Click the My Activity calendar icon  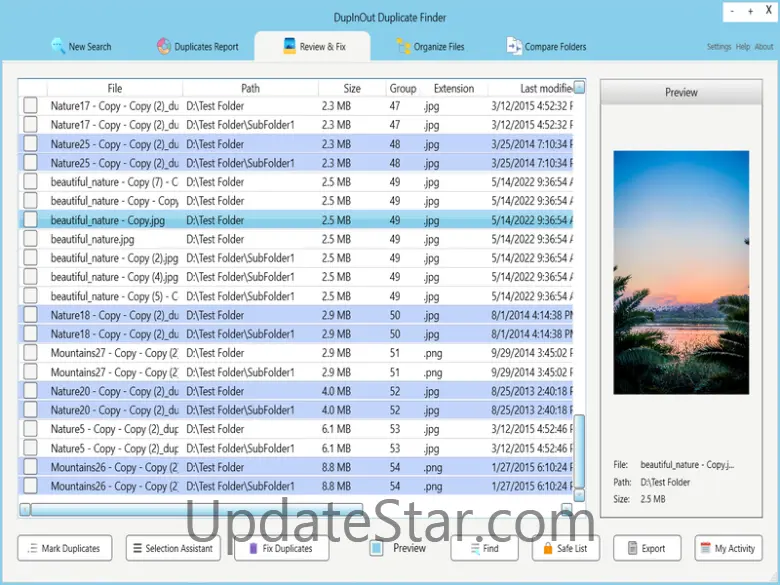(x=705, y=548)
